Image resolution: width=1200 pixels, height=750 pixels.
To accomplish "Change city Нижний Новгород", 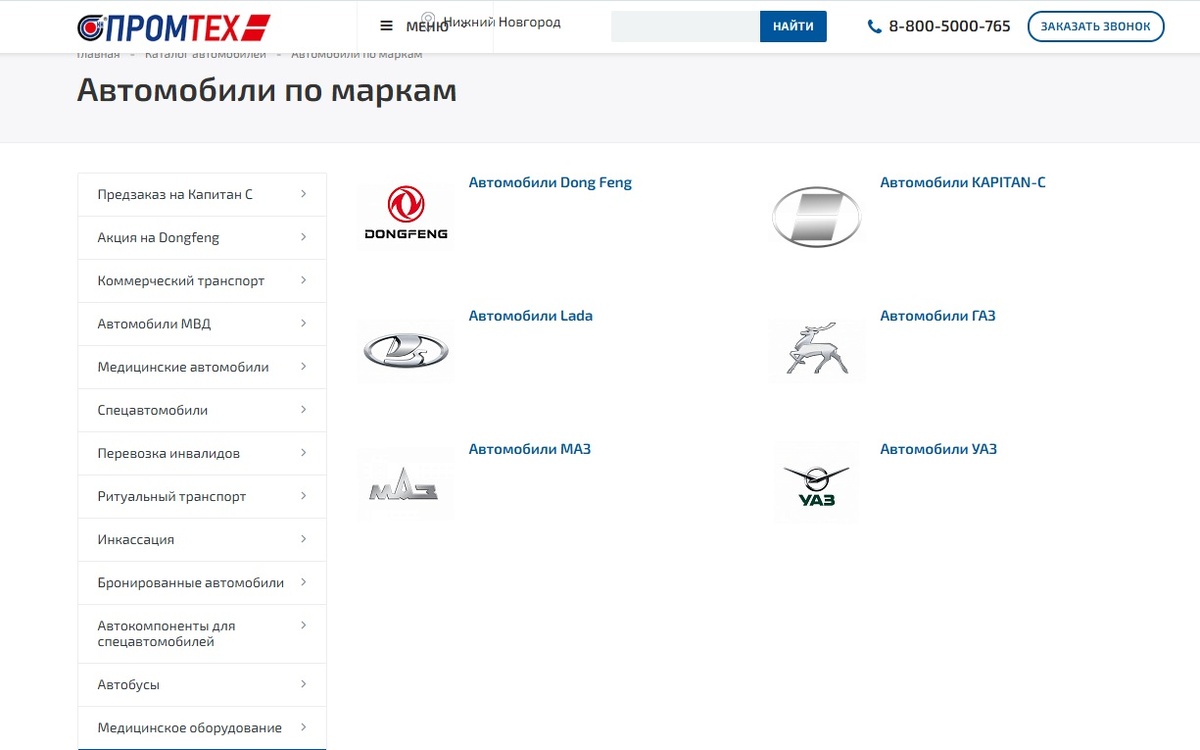I will 502,21.
